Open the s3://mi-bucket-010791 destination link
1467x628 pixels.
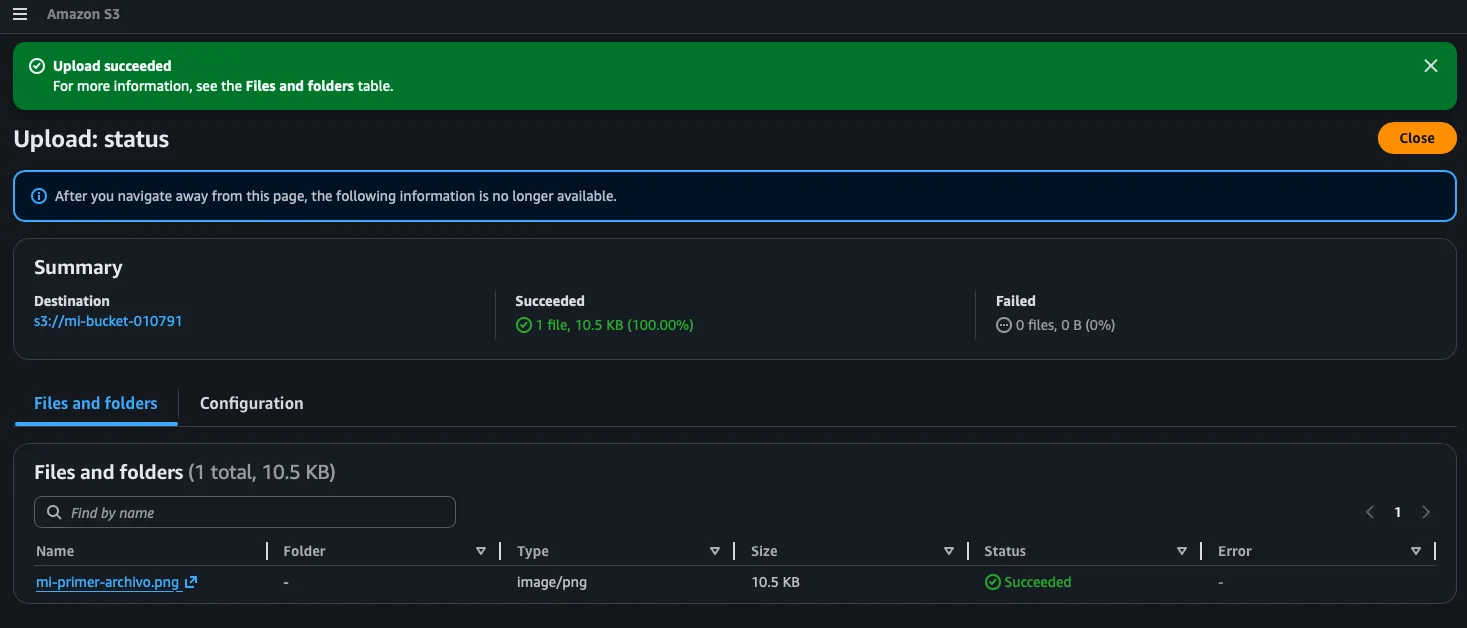pos(108,322)
